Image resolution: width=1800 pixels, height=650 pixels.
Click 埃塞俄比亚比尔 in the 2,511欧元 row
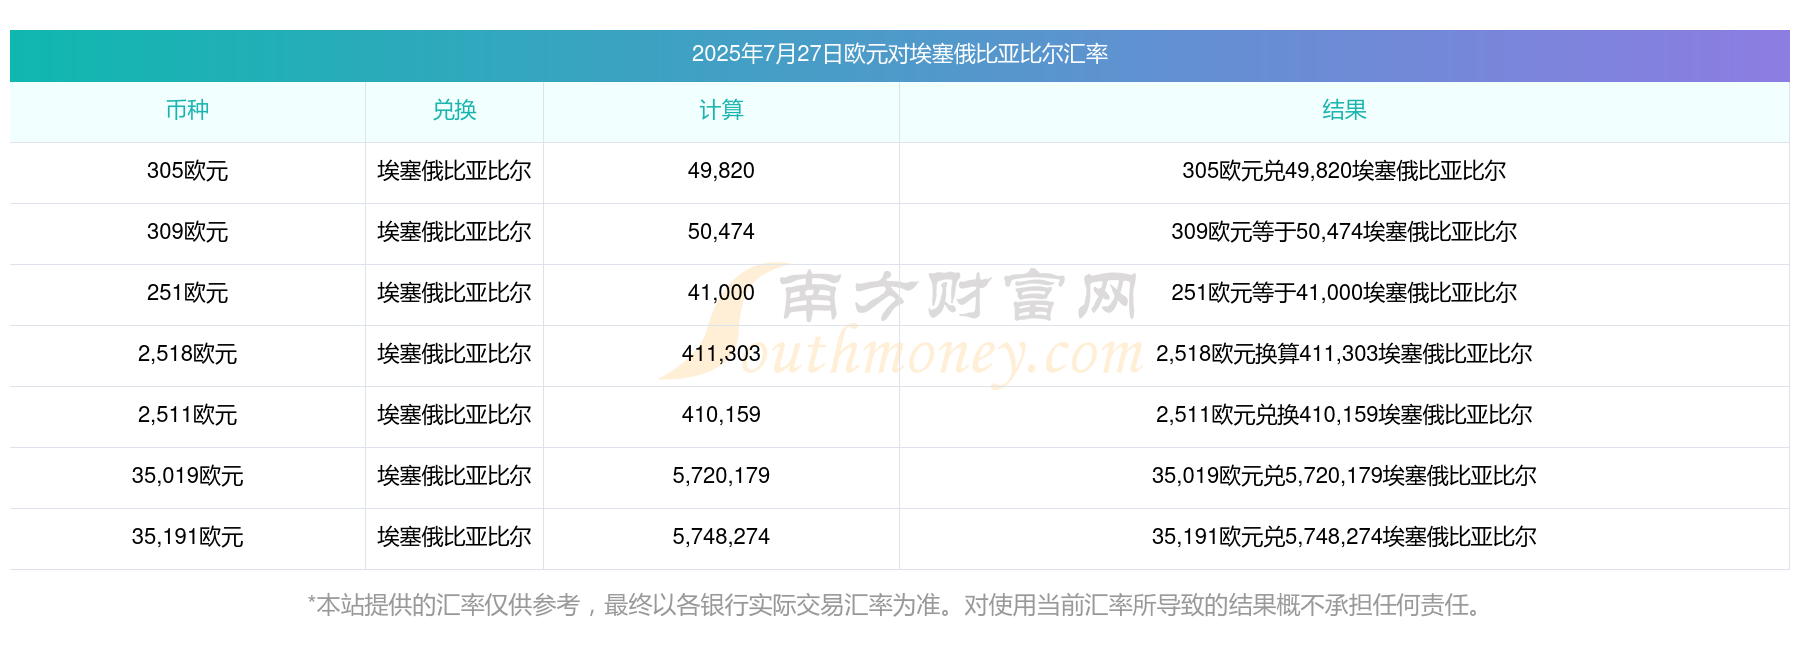pos(454,415)
